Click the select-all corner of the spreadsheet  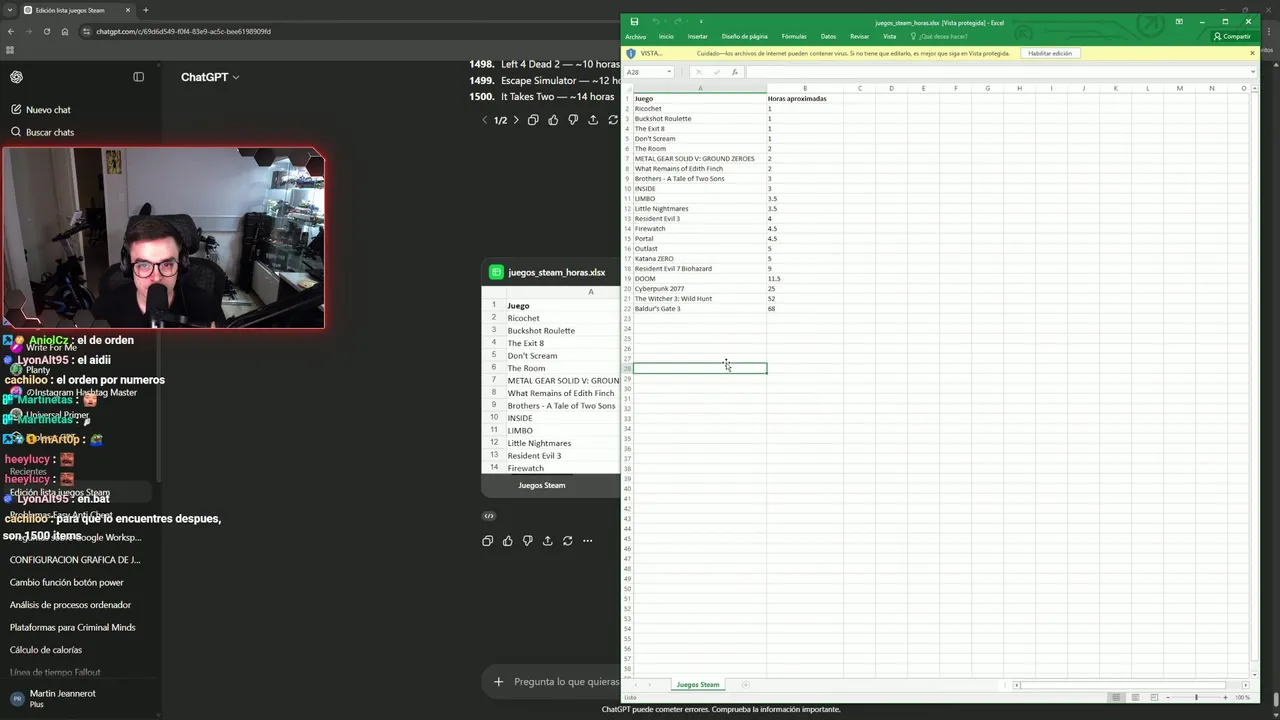627,88
